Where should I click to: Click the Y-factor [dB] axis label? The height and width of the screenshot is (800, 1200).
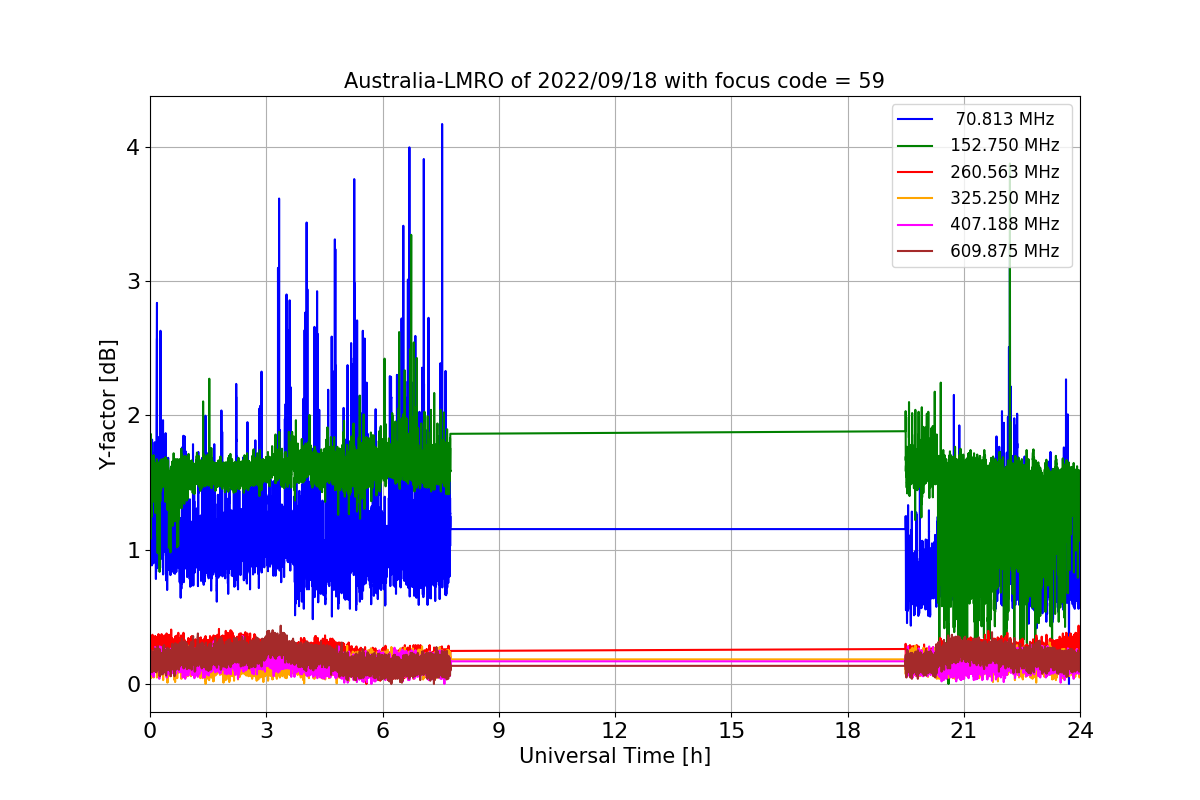click(108, 404)
